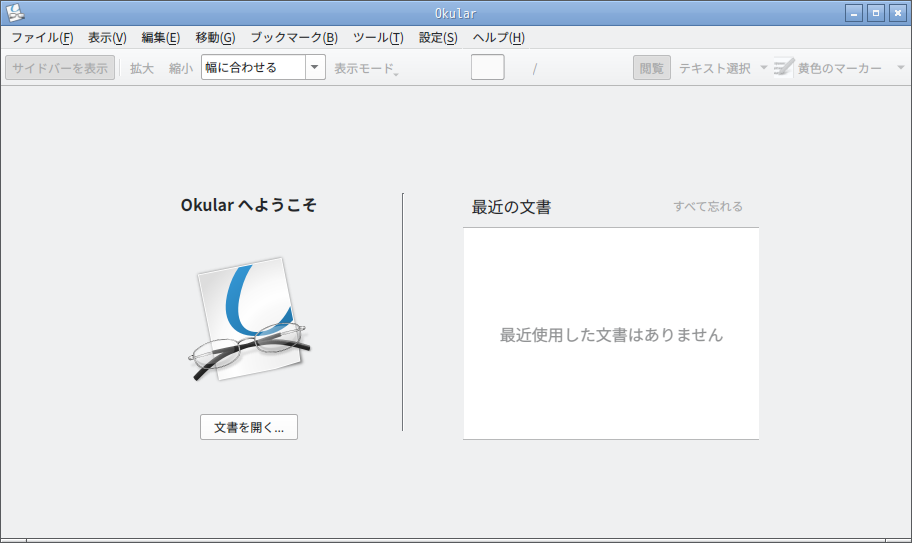The image size is (912, 543).
Task: Open the ツール(T) menu
Action: pyautogui.click(x=378, y=38)
